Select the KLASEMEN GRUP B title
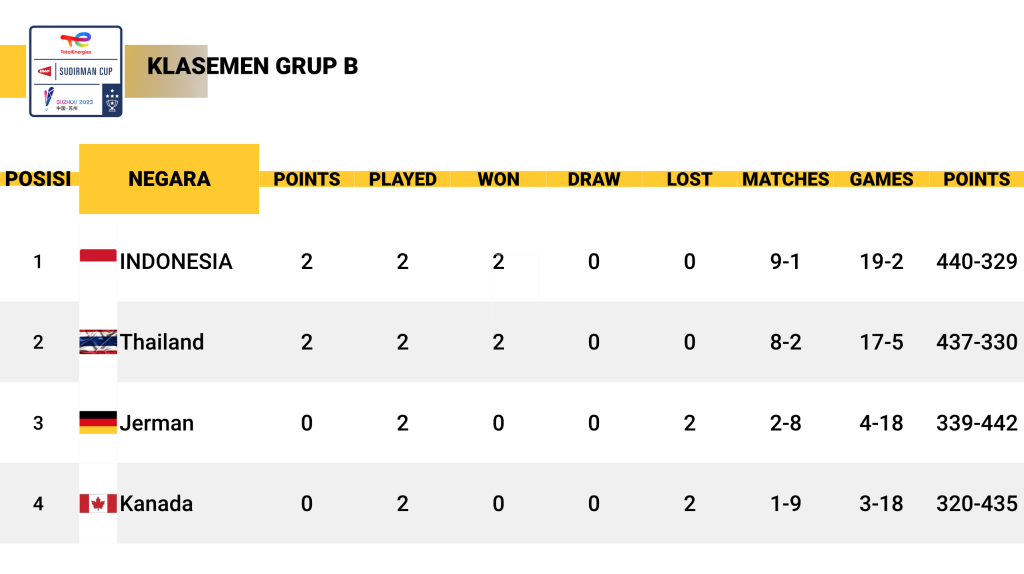 252,66
